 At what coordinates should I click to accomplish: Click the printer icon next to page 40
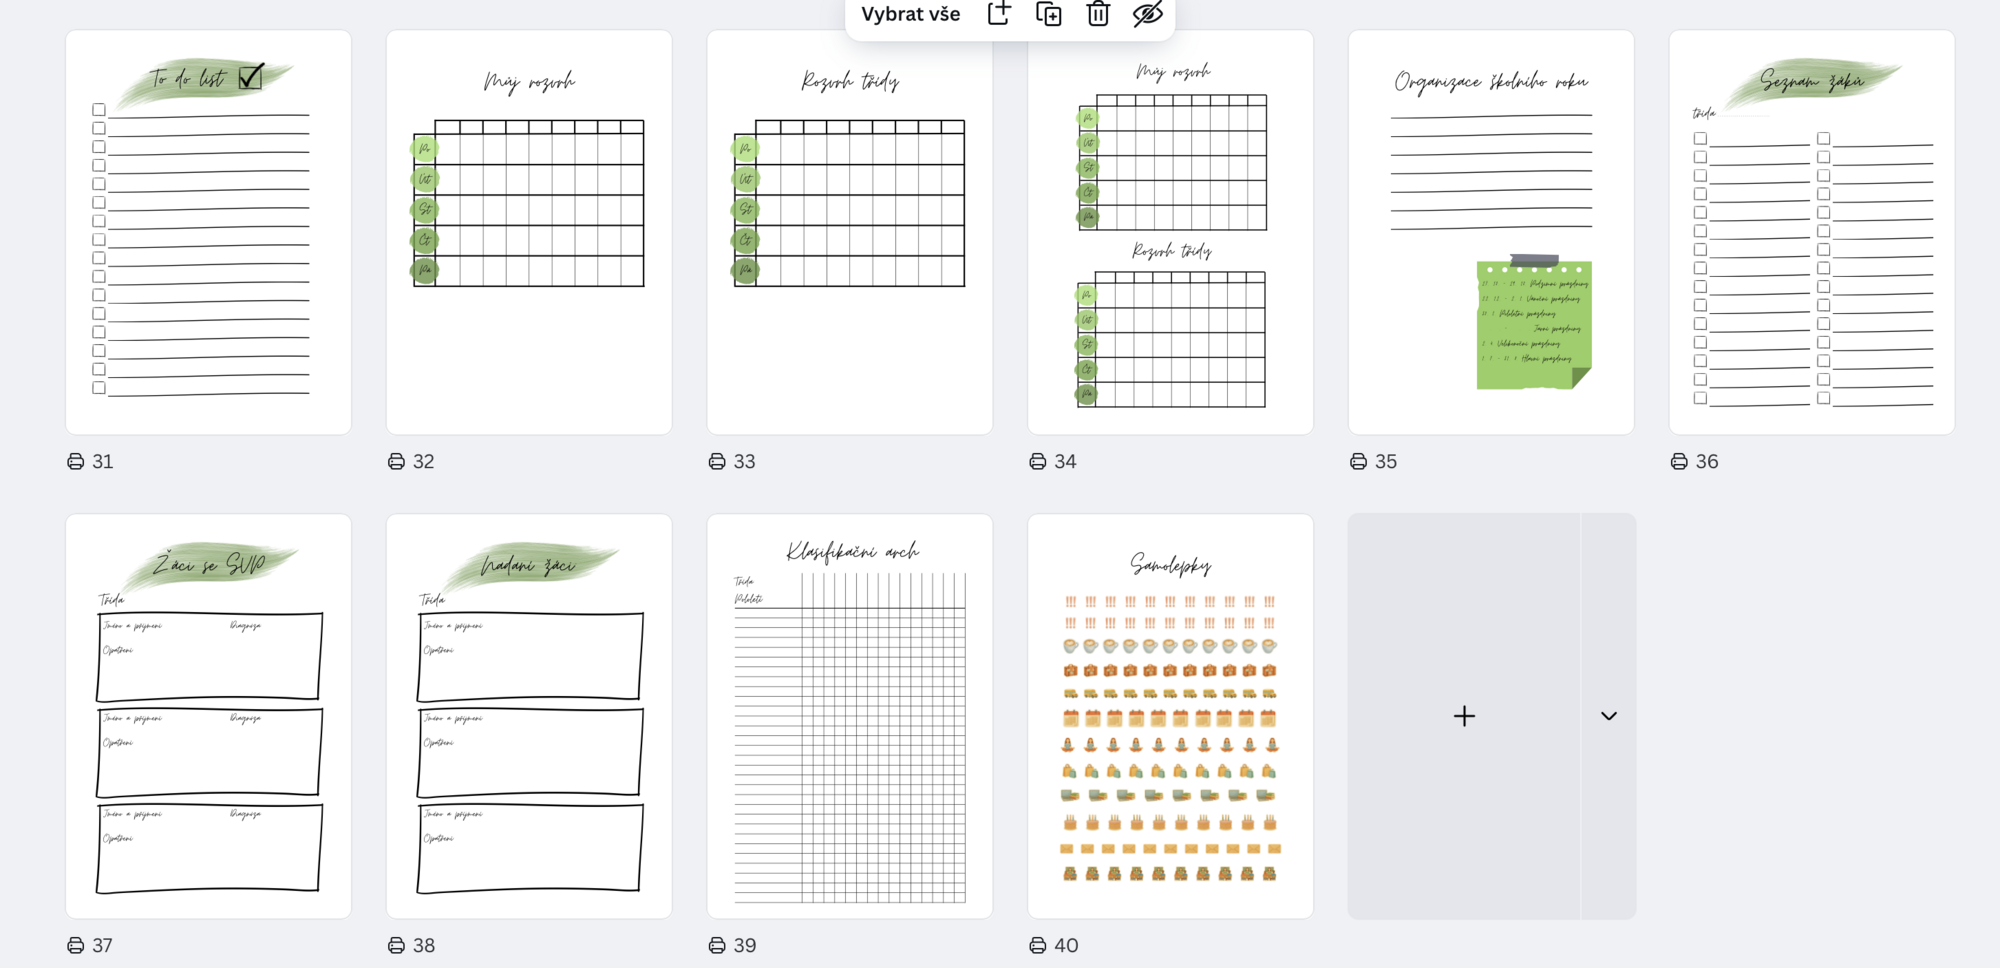[1038, 945]
